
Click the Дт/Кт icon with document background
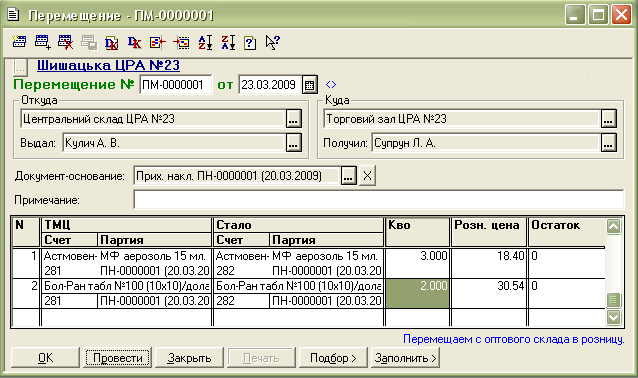point(111,42)
